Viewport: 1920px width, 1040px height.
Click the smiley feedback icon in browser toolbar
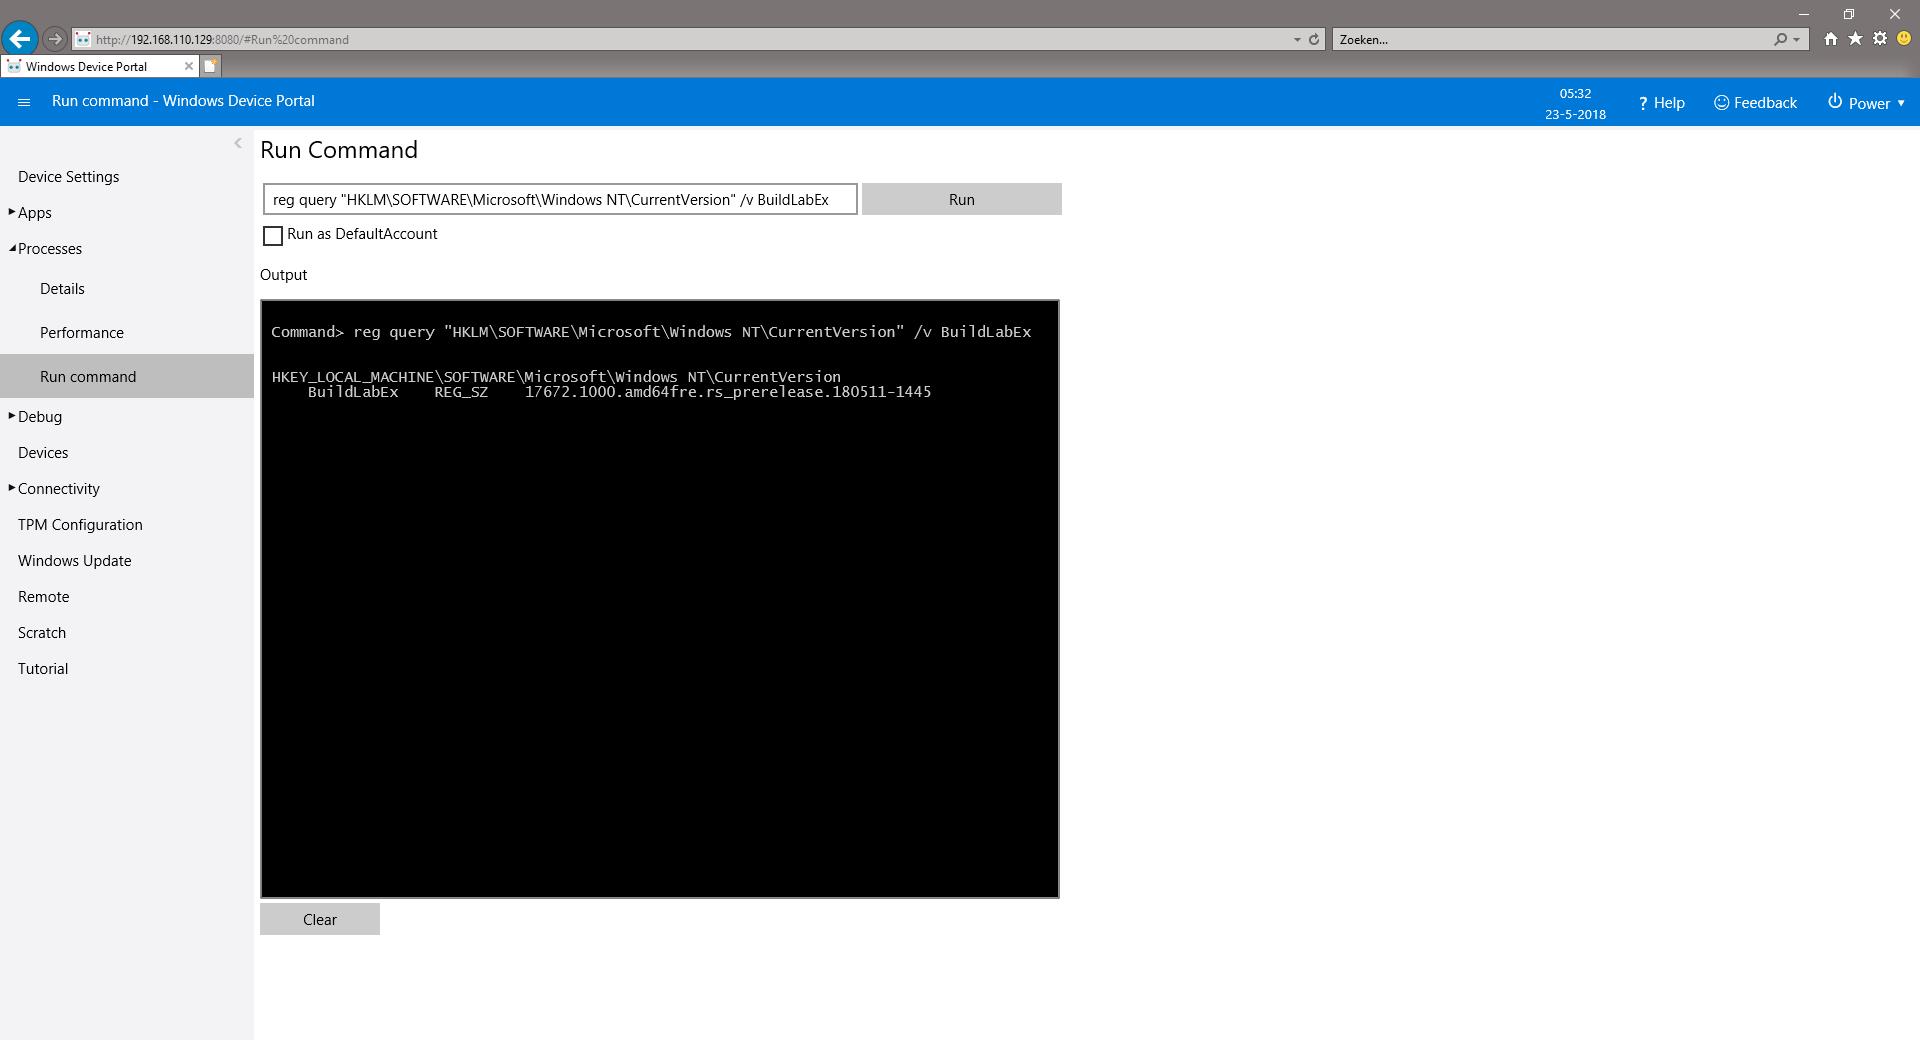coord(1904,39)
